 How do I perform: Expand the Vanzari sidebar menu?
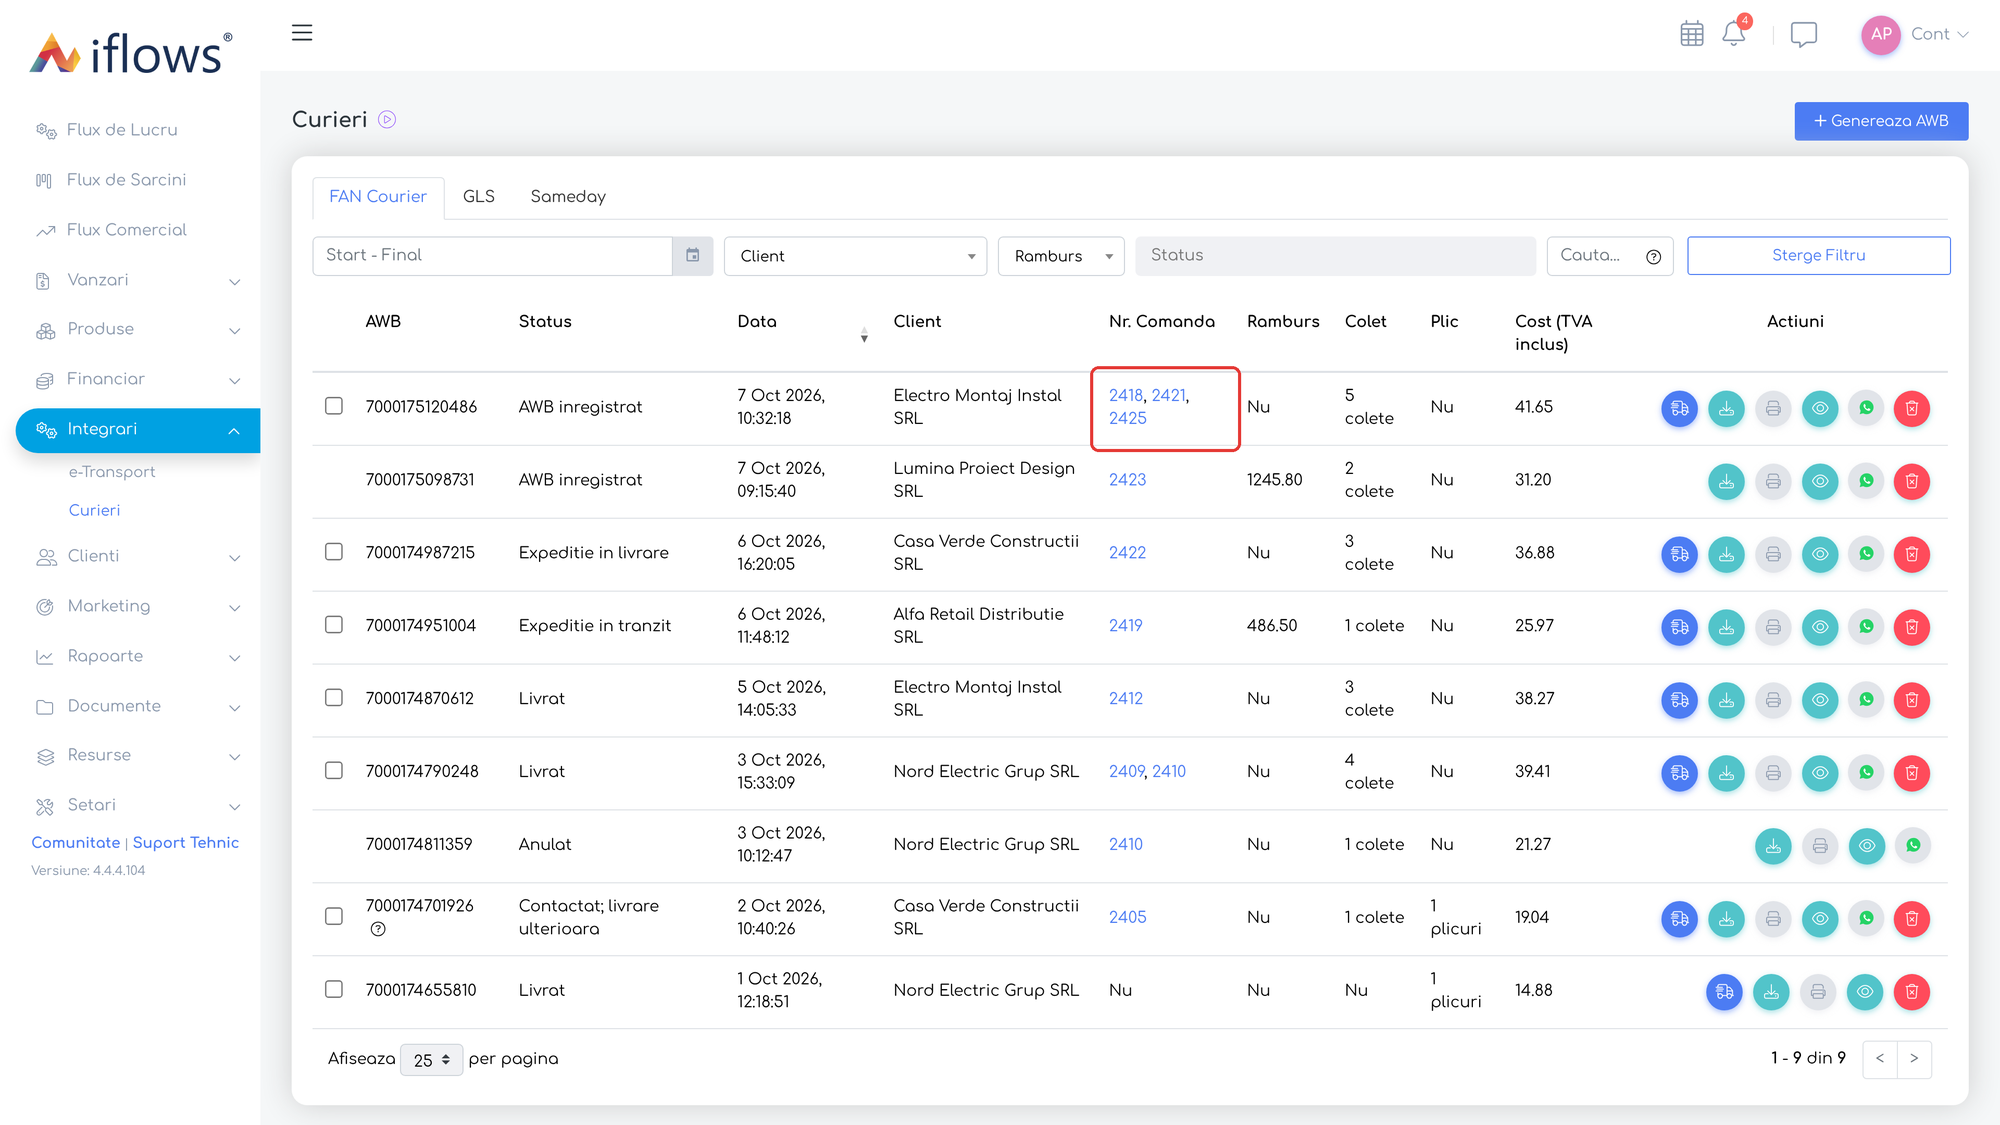[137, 280]
